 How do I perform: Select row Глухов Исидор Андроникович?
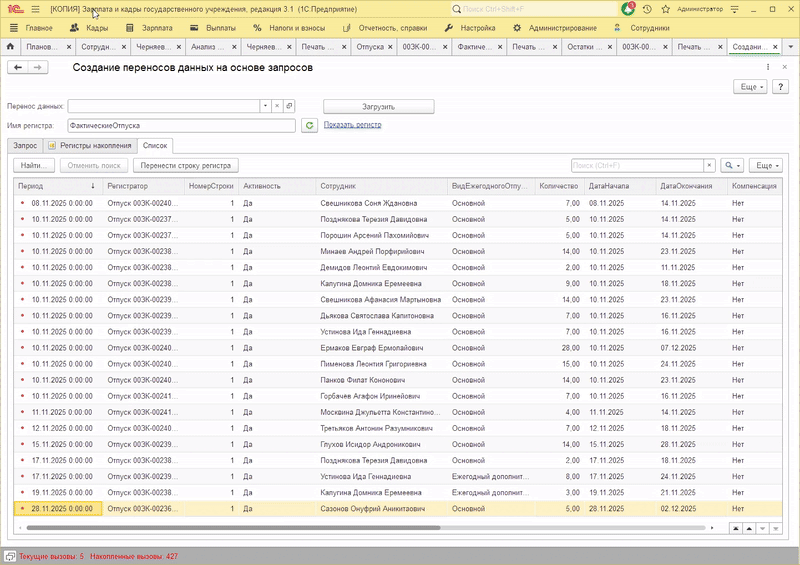tap(398, 445)
